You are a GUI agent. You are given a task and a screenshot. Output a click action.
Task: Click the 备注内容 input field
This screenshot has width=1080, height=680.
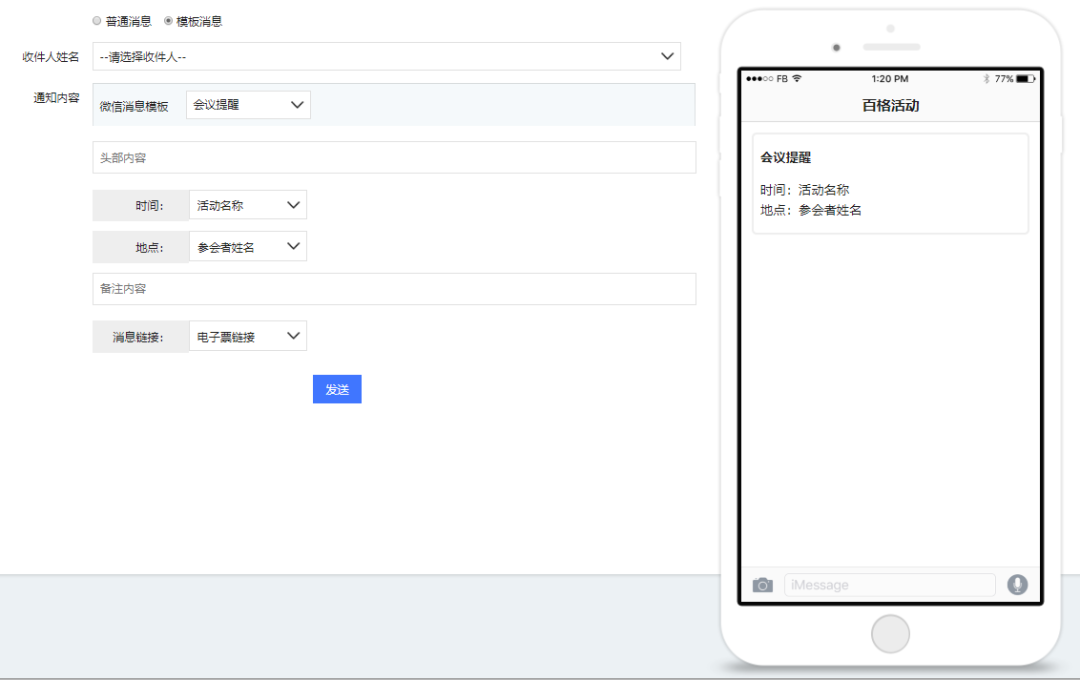(394, 289)
